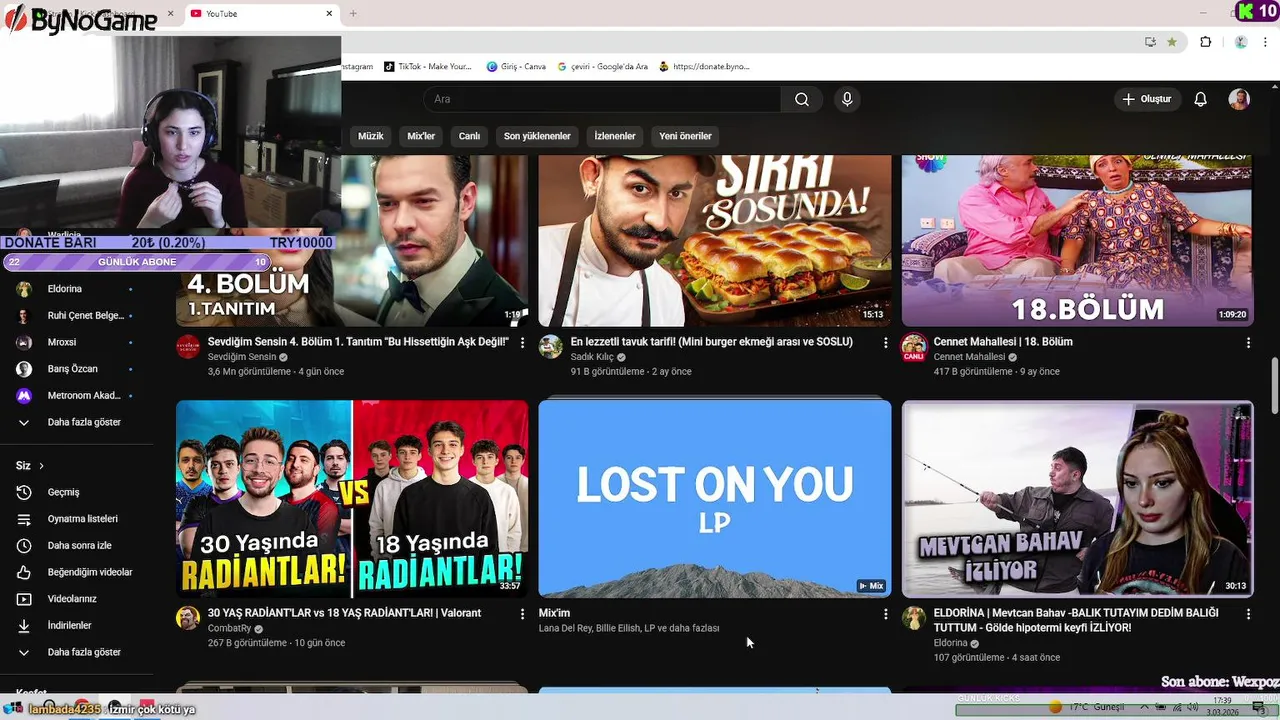Select the Canlı filter chip
The image size is (1280, 720).
[x=469, y=136]
